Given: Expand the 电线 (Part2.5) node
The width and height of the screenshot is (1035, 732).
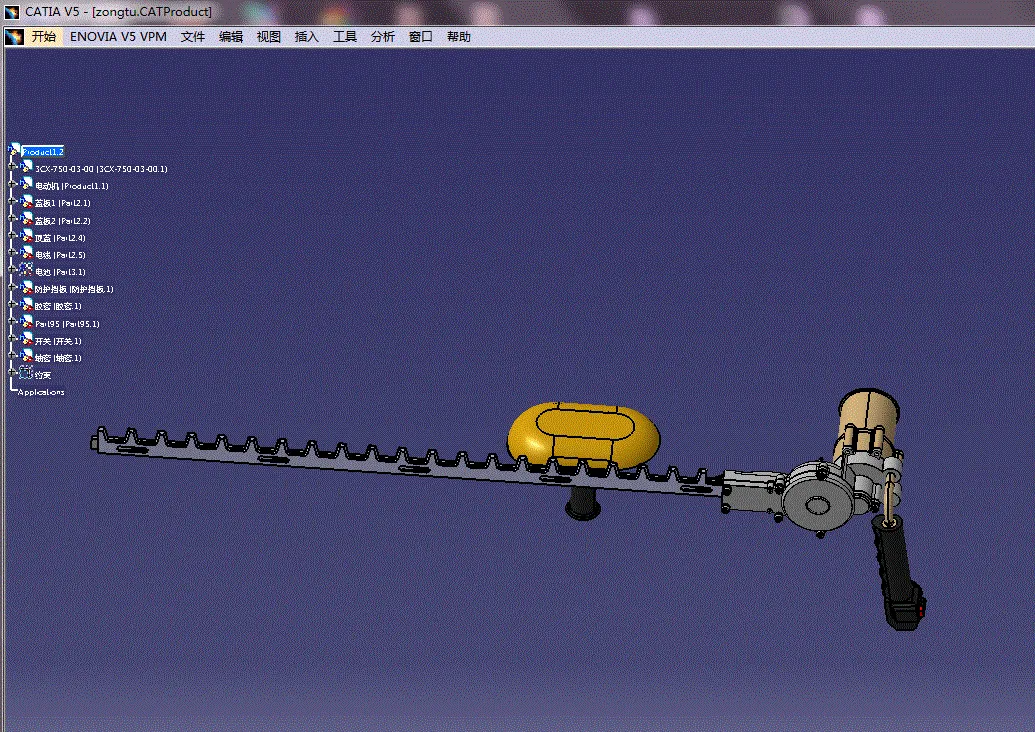Looking at the screenshot, I should 12,252.
